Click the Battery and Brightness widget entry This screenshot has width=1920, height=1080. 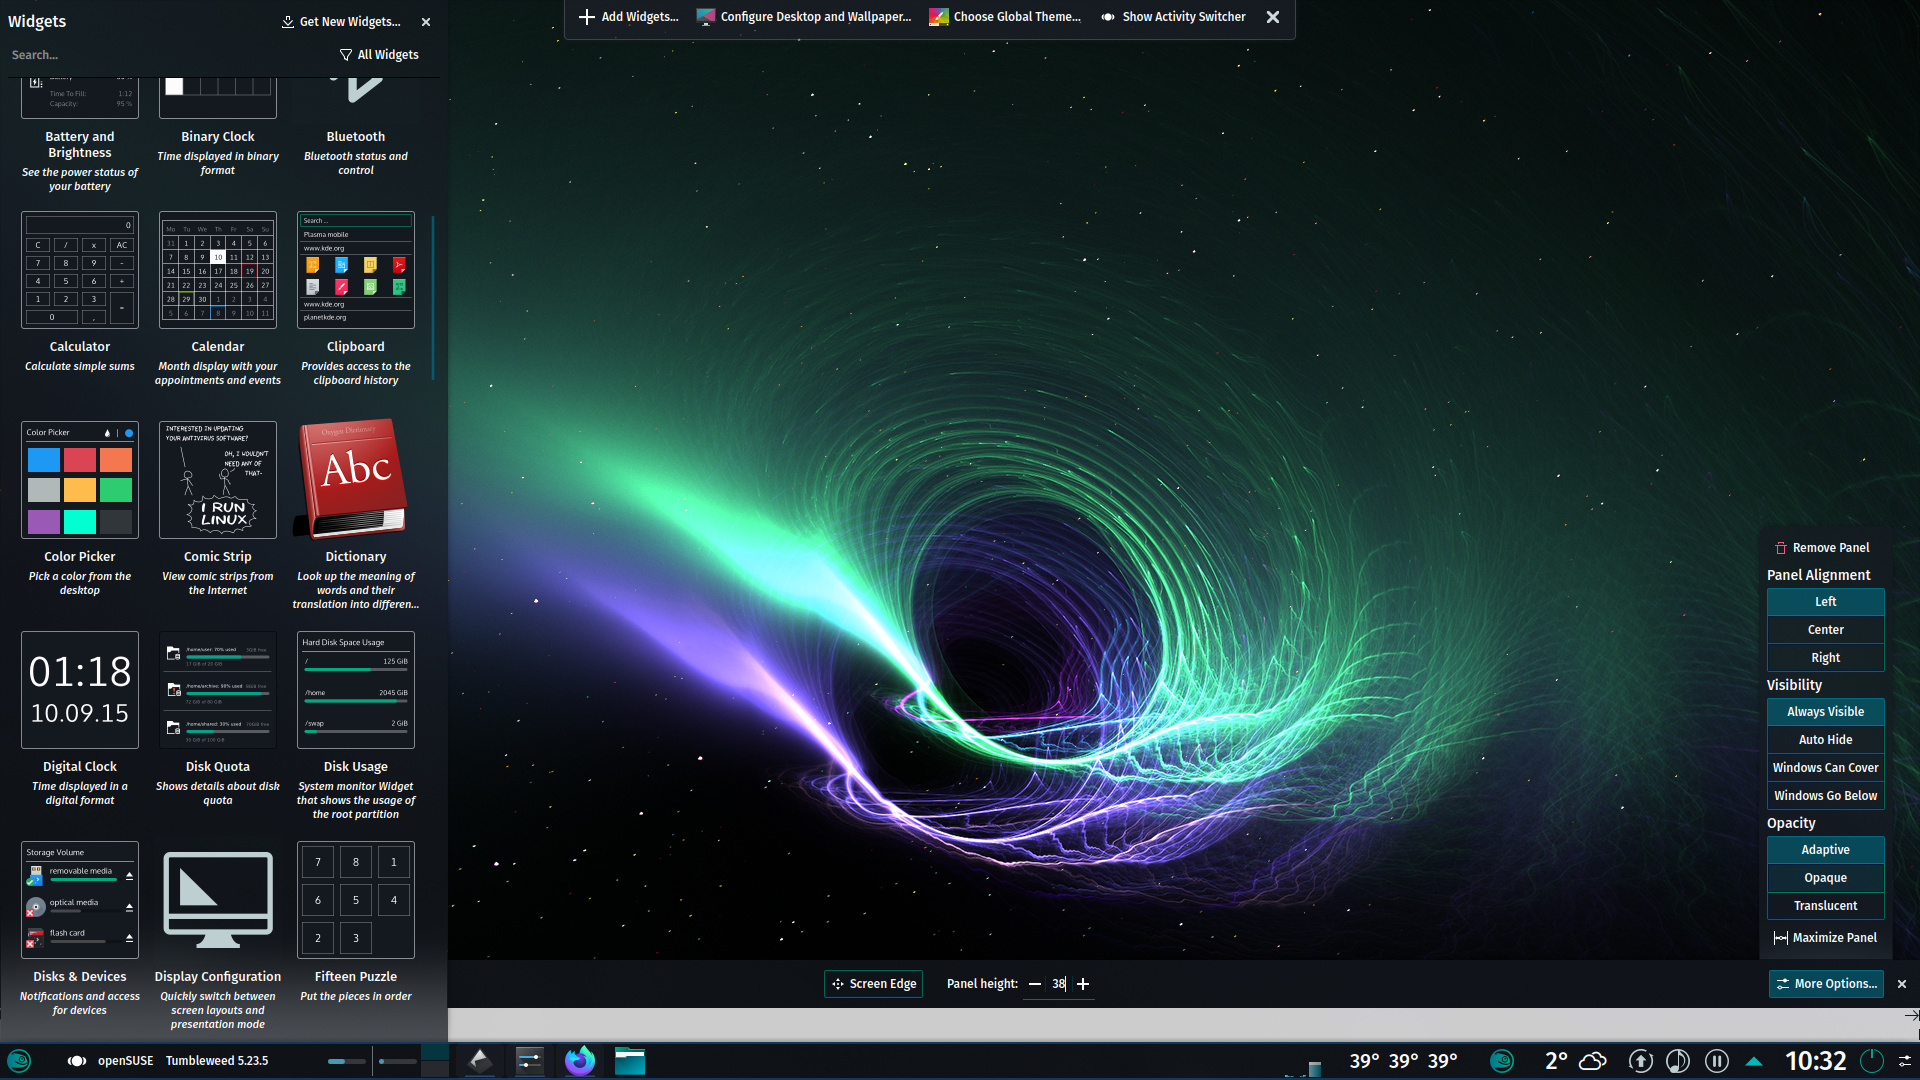(x=80, y=135)
